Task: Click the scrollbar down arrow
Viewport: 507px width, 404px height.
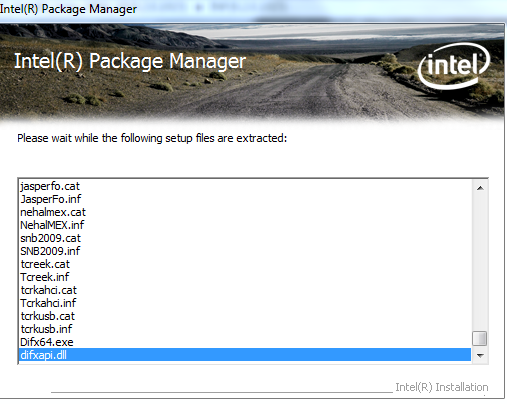Action: [x=480, y=355]
